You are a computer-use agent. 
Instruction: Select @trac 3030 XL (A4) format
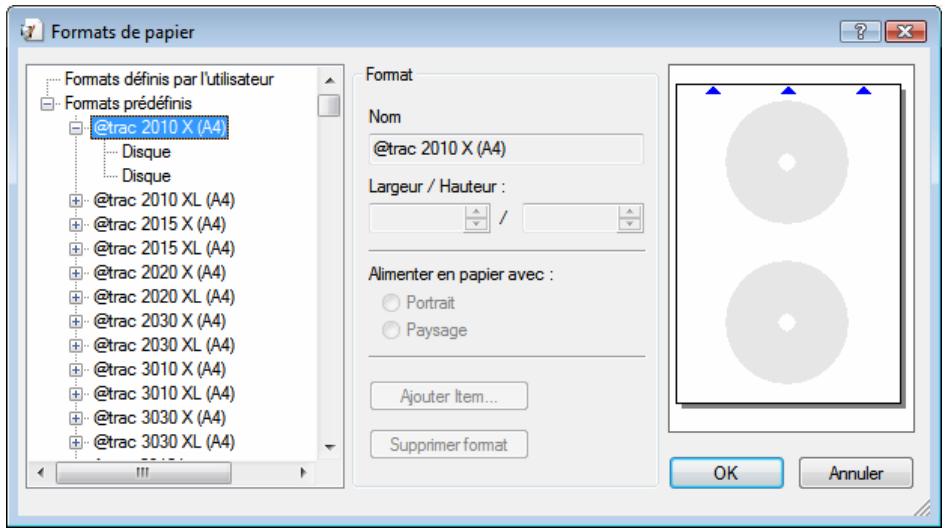tap(164, 441)
